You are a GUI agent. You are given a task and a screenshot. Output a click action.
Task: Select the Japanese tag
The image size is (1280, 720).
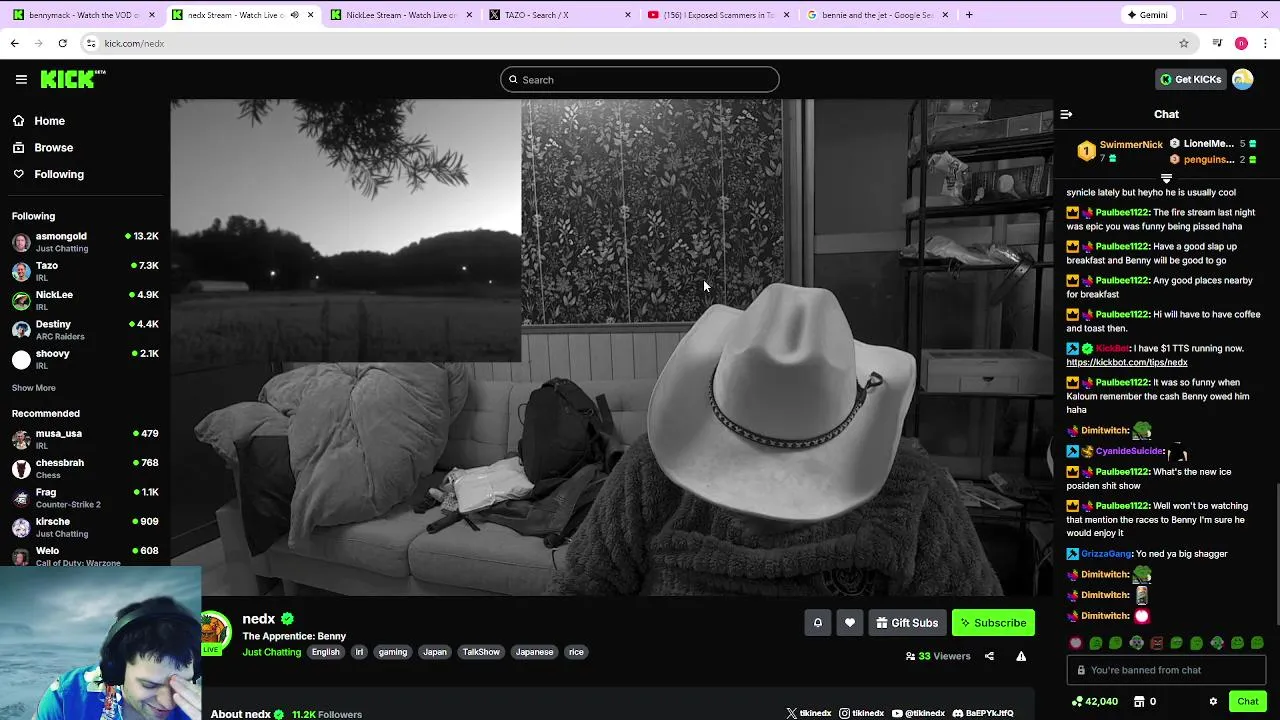(534, 652)
